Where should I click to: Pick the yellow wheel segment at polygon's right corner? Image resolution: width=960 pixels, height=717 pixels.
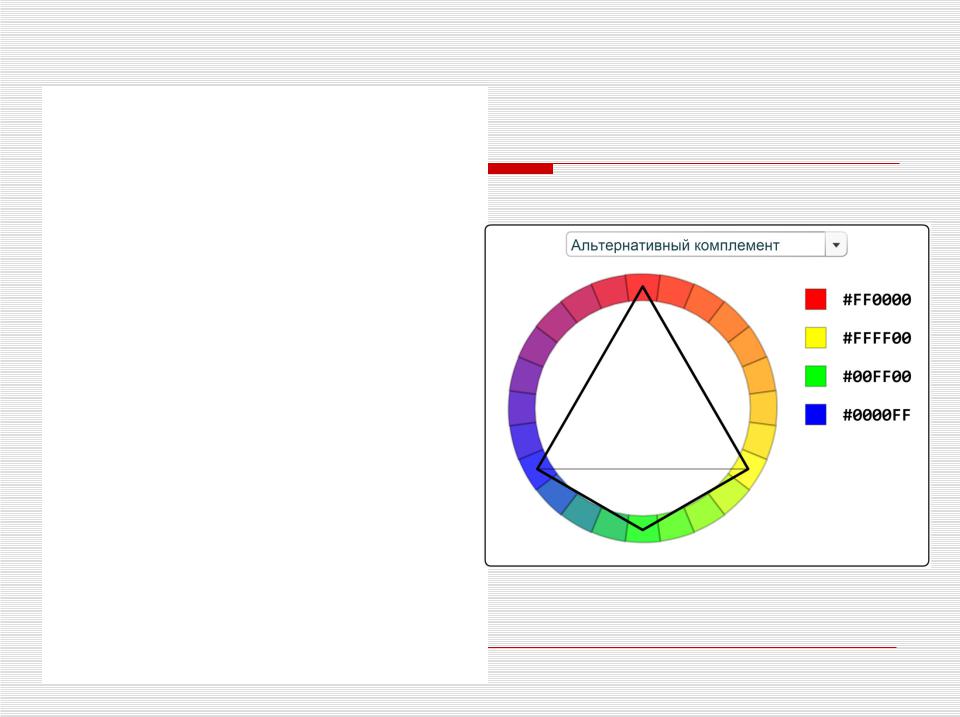click(749, 468)
